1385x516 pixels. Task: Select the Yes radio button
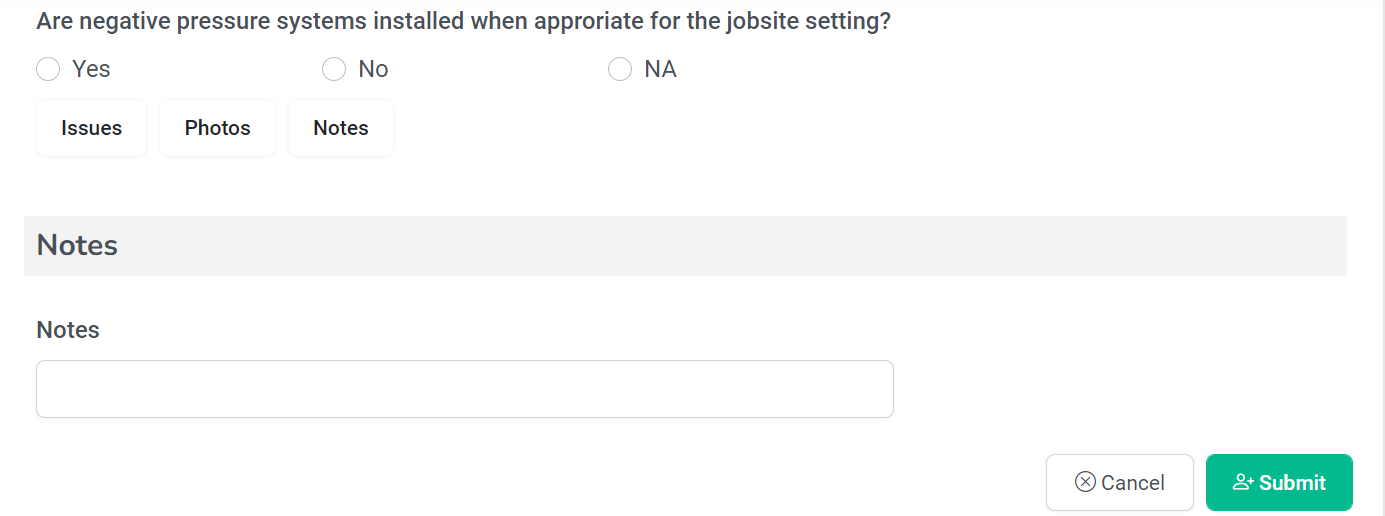pyautogui.click(x=48, y=69)
